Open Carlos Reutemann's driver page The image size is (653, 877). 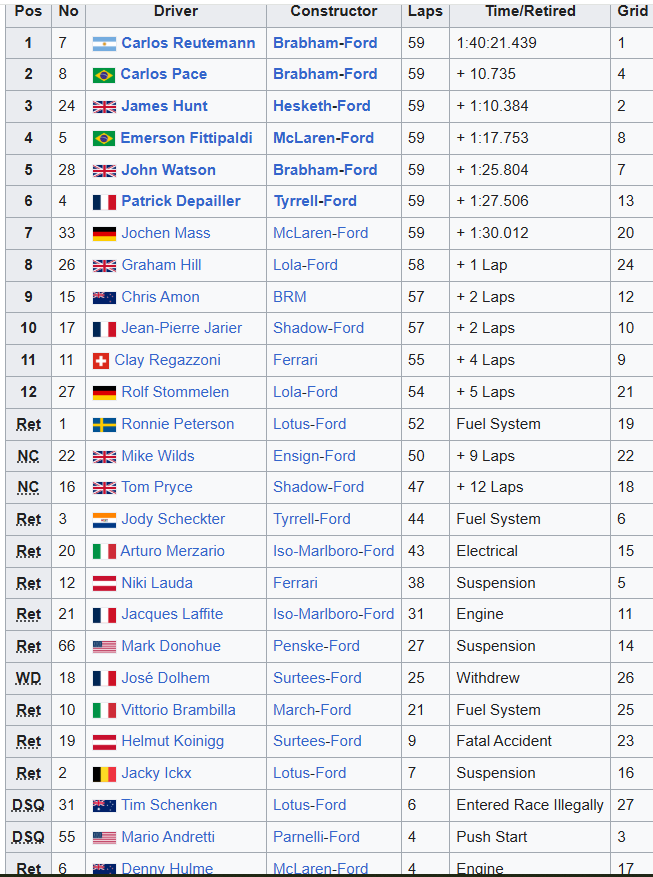point(188,43)
